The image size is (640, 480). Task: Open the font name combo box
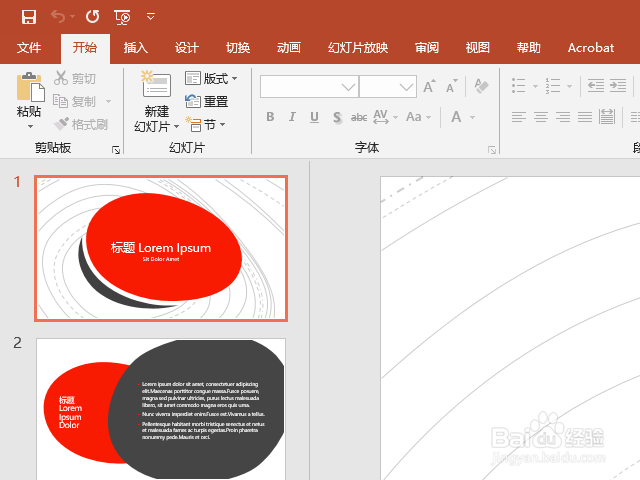click(x=309, y=87)
